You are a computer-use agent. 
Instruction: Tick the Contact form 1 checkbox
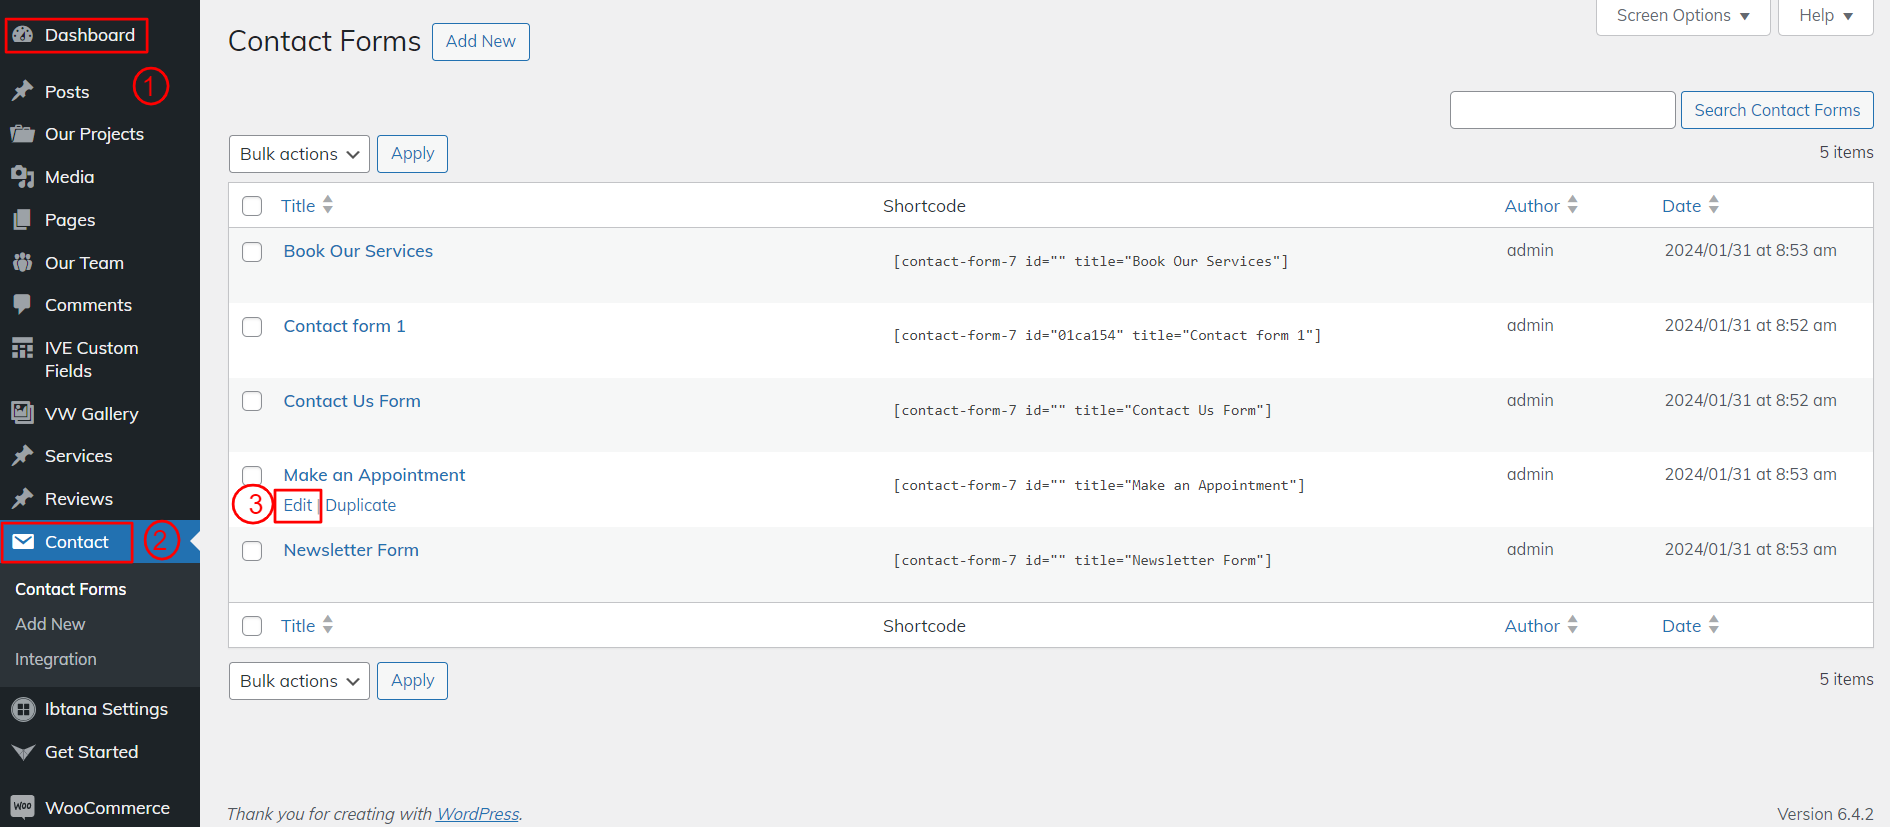(252, 327)
